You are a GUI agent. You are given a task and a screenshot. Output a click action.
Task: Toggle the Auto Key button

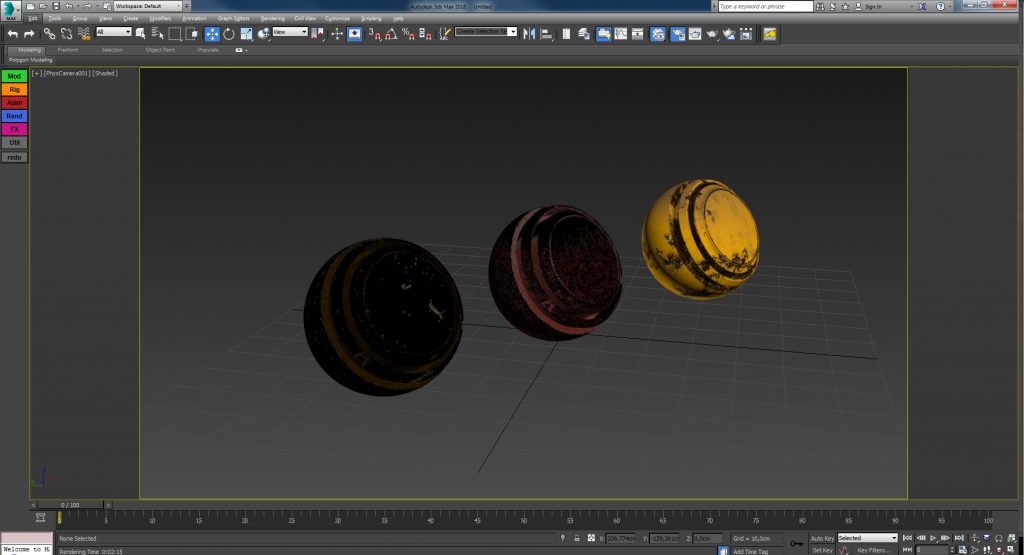(822, 539)
